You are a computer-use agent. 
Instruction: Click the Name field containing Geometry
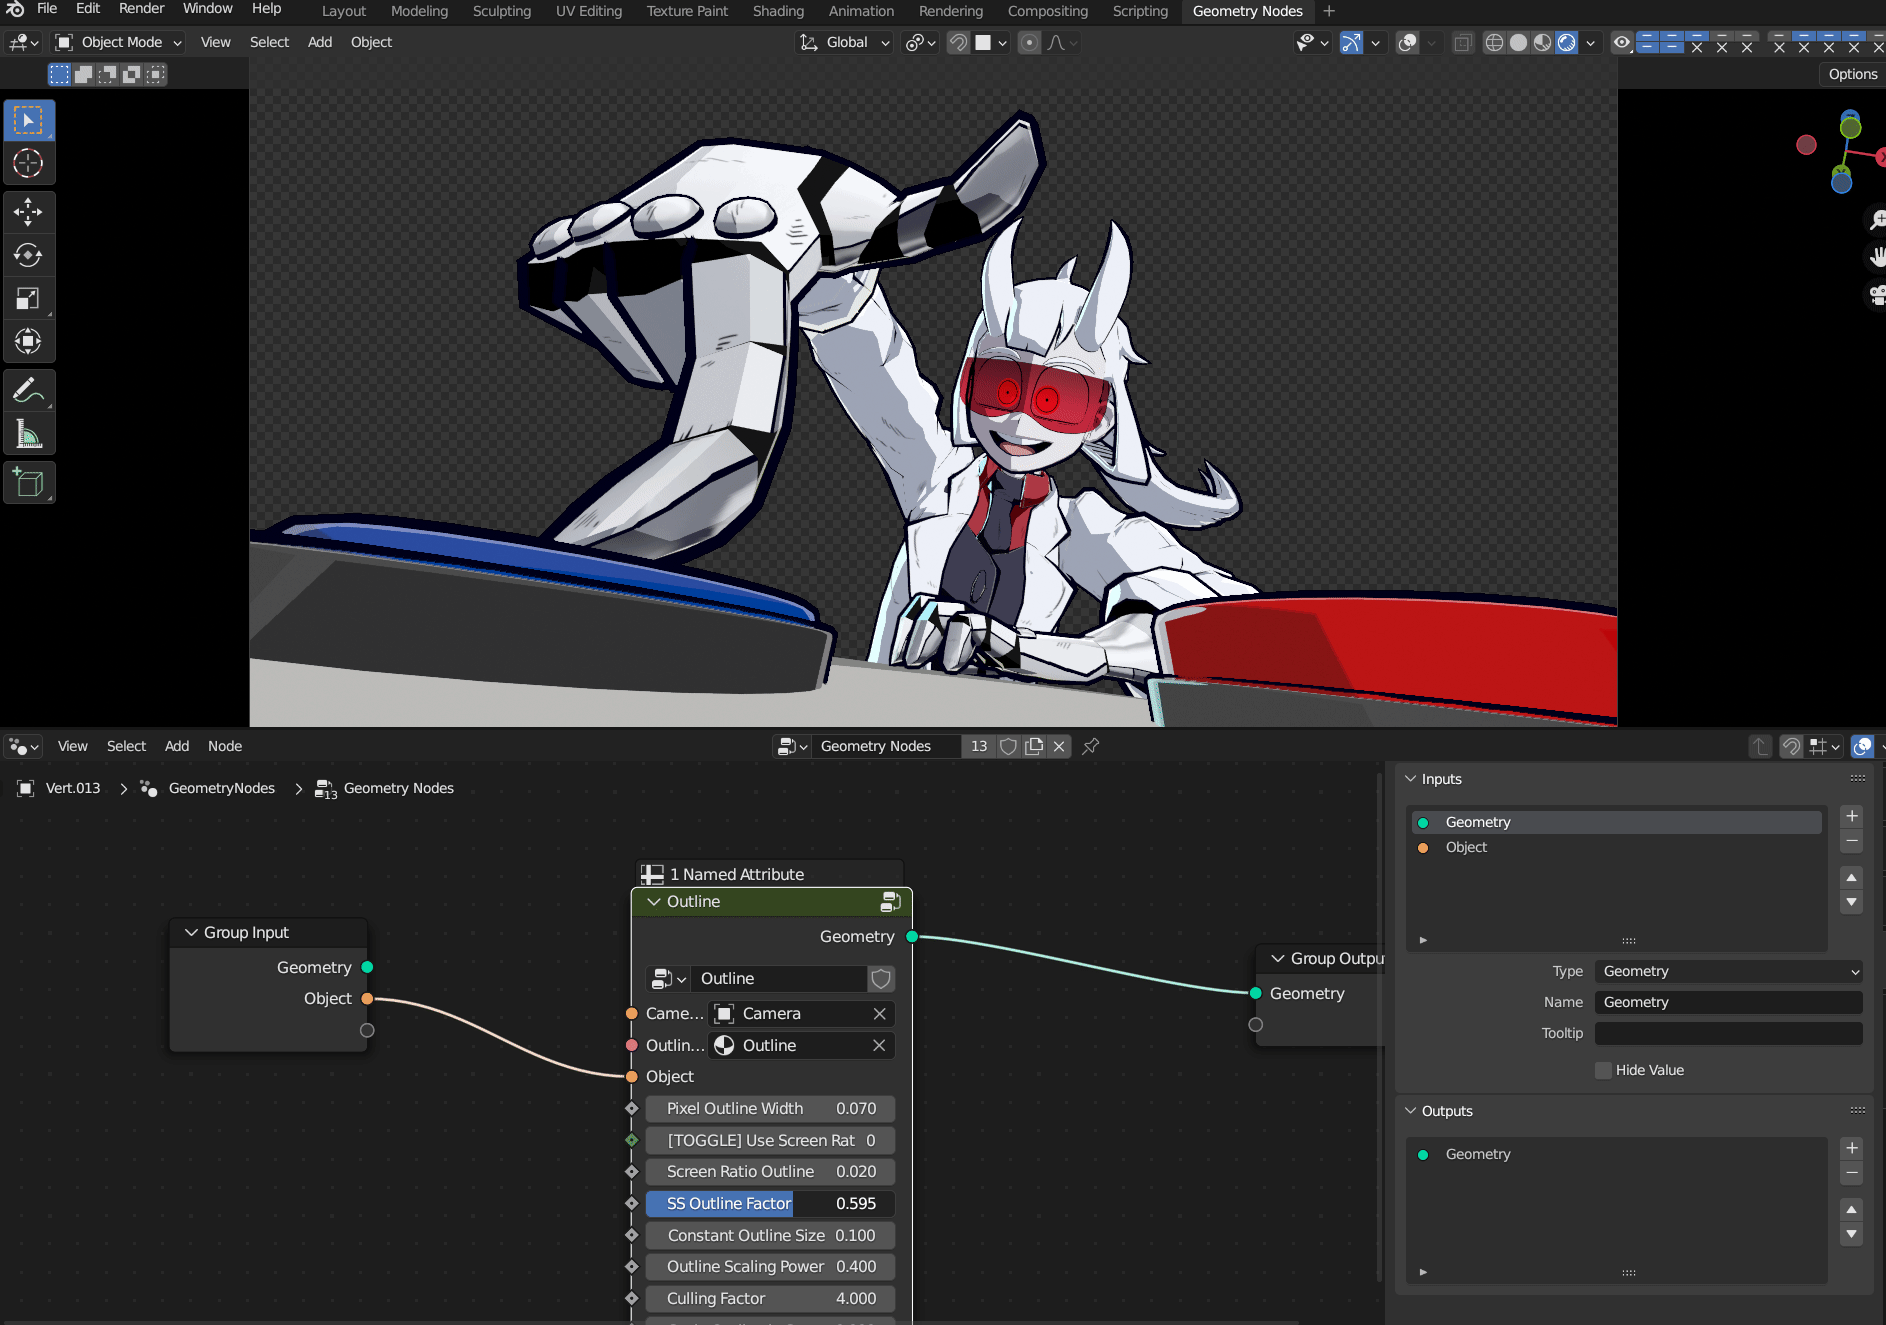1729,1002
